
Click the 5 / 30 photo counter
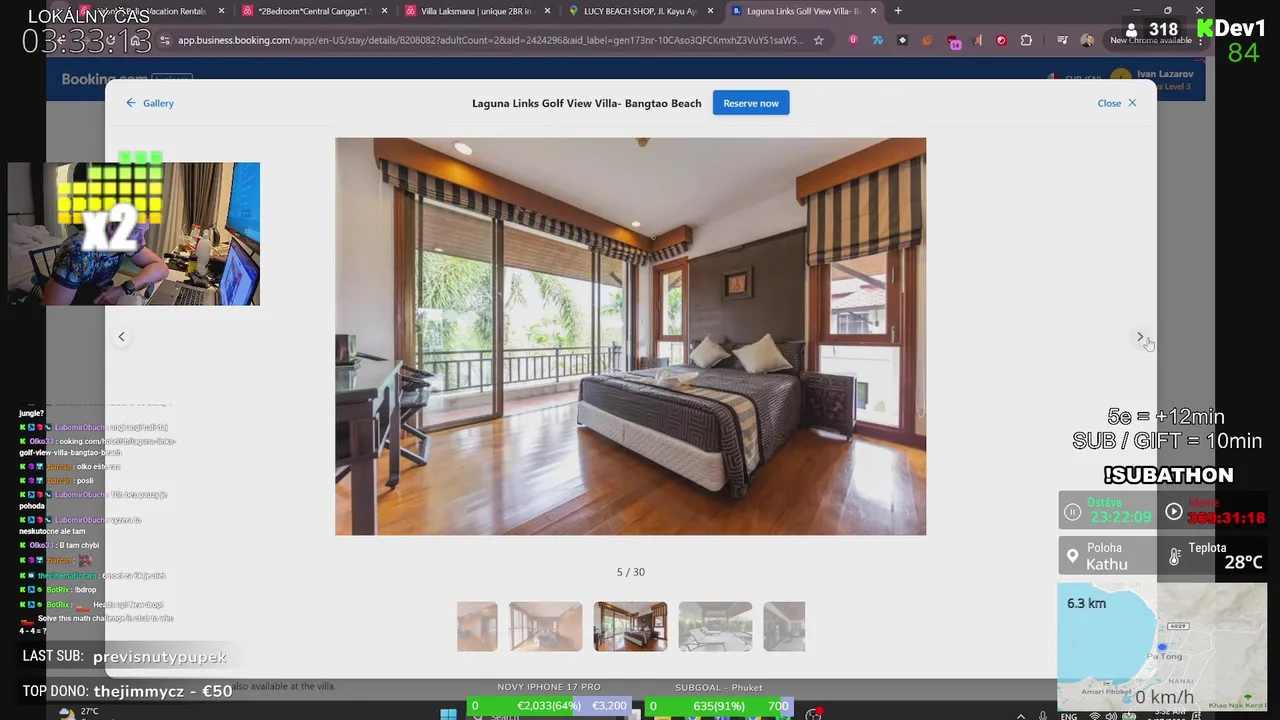click(x=630, y=572)
